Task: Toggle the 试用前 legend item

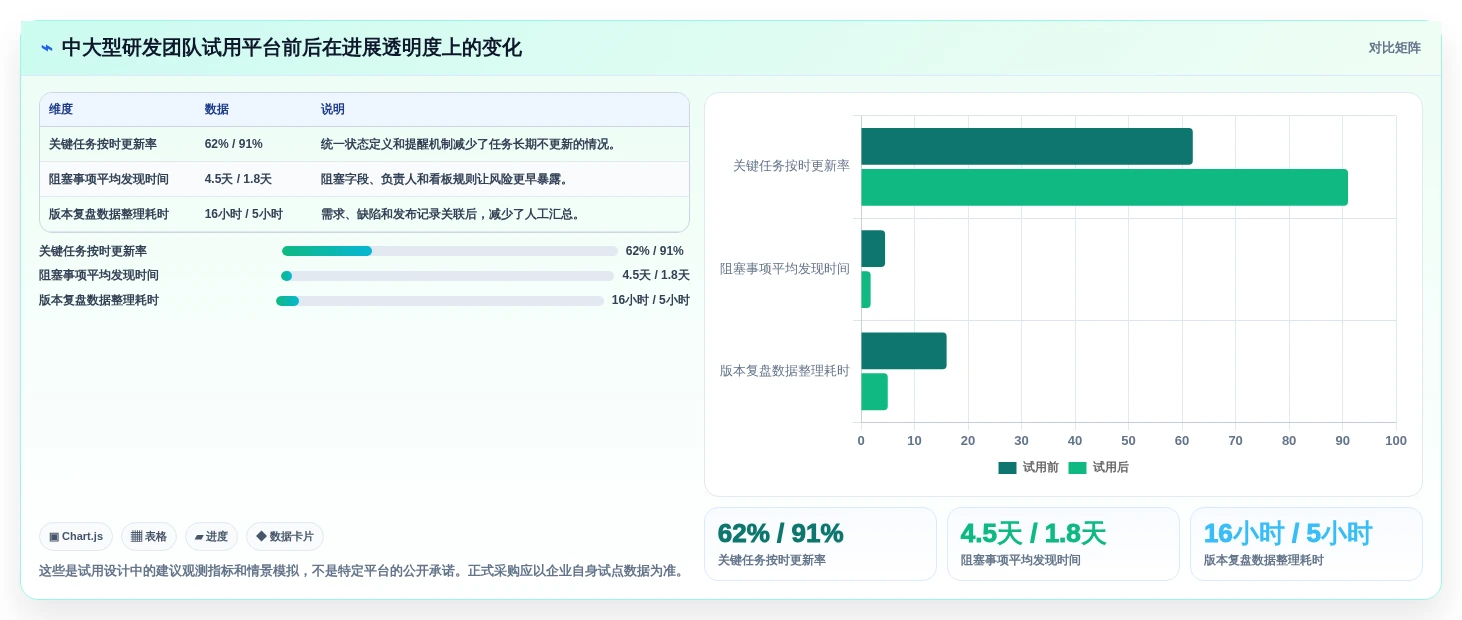Action: [x=1028, y=467]
